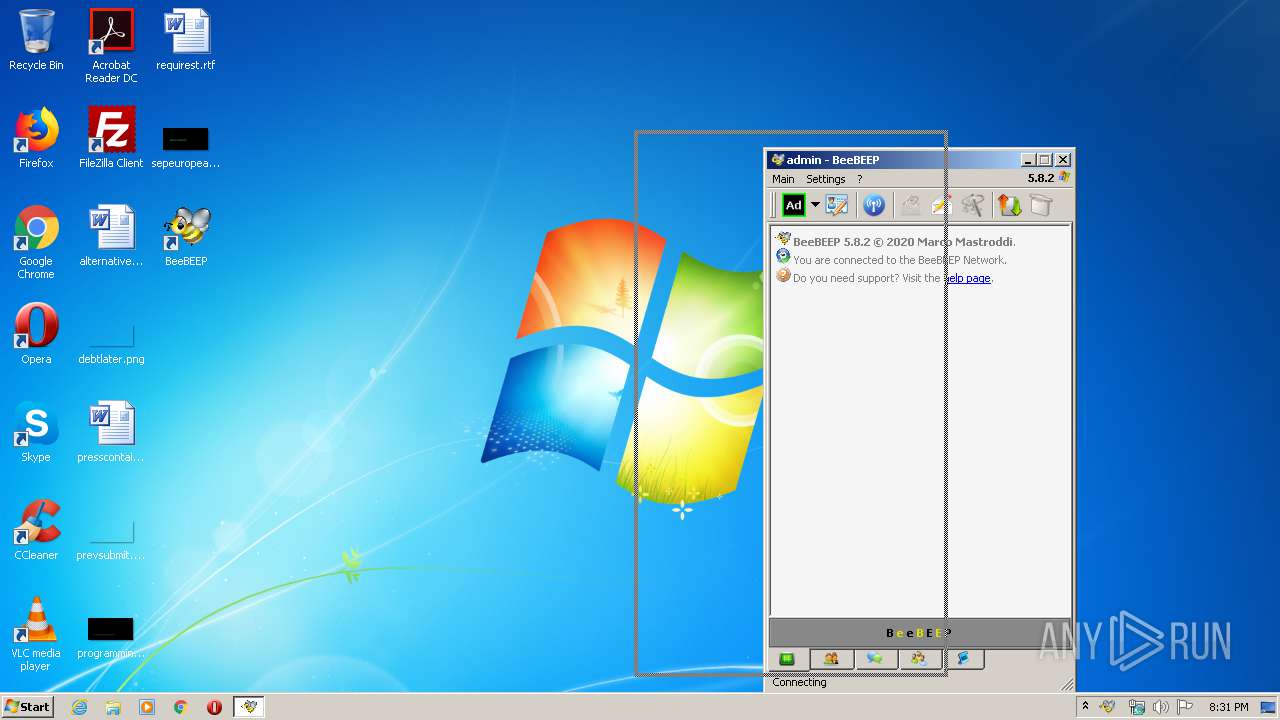This screenshot has width=1280, height=720.
Task: Open the Main menu
Action: [x=783, y=179]
